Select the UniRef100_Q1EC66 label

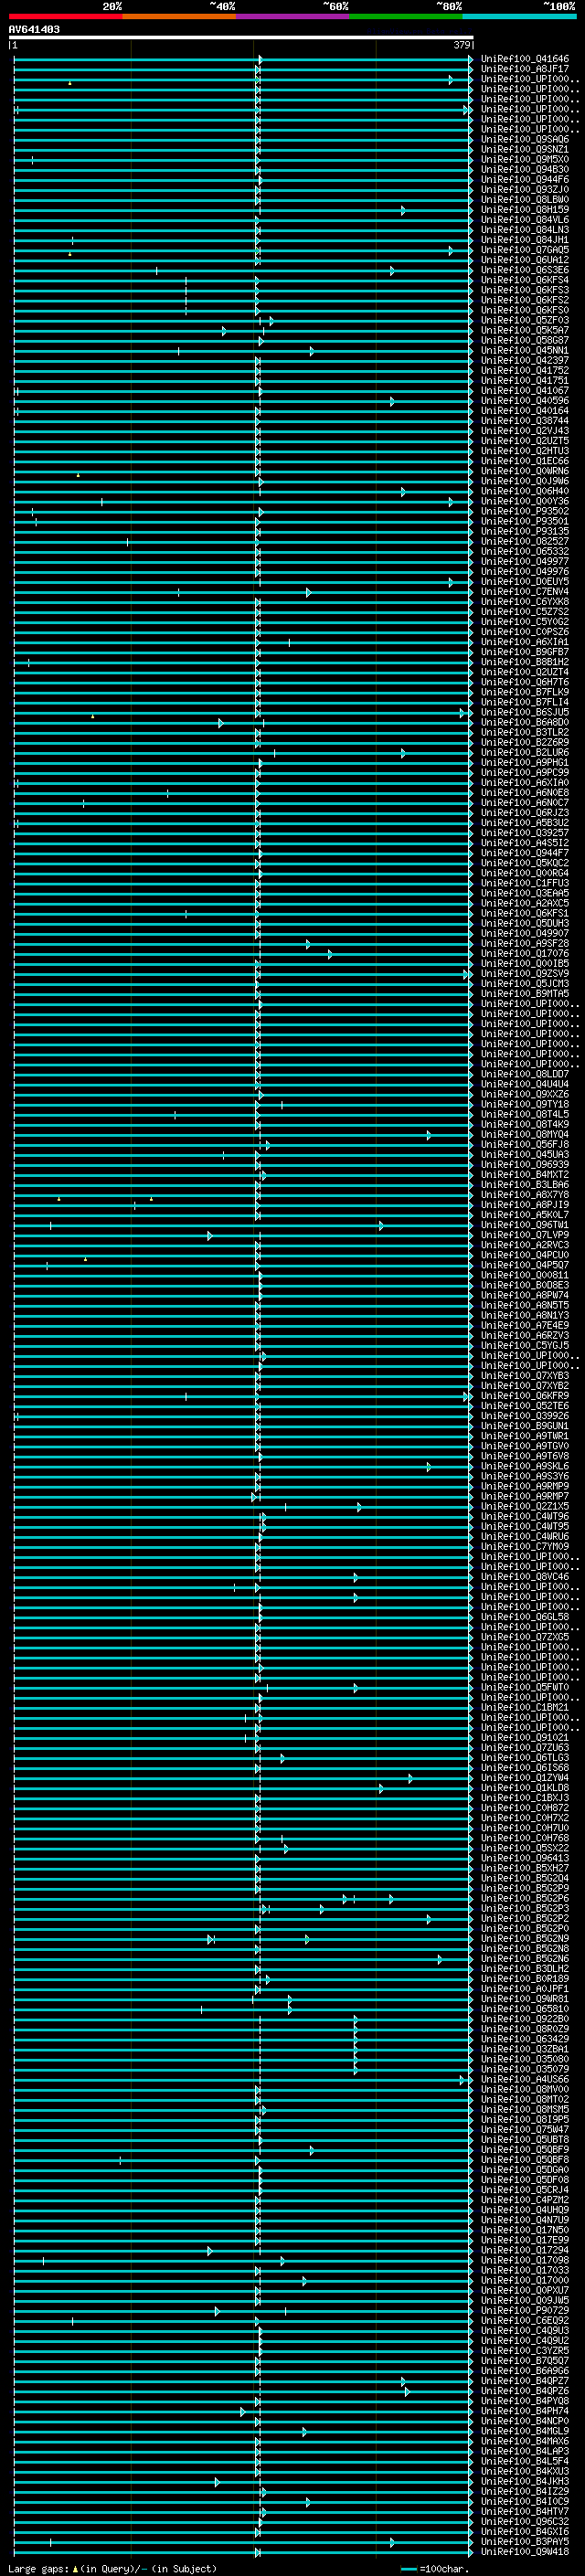525,461
